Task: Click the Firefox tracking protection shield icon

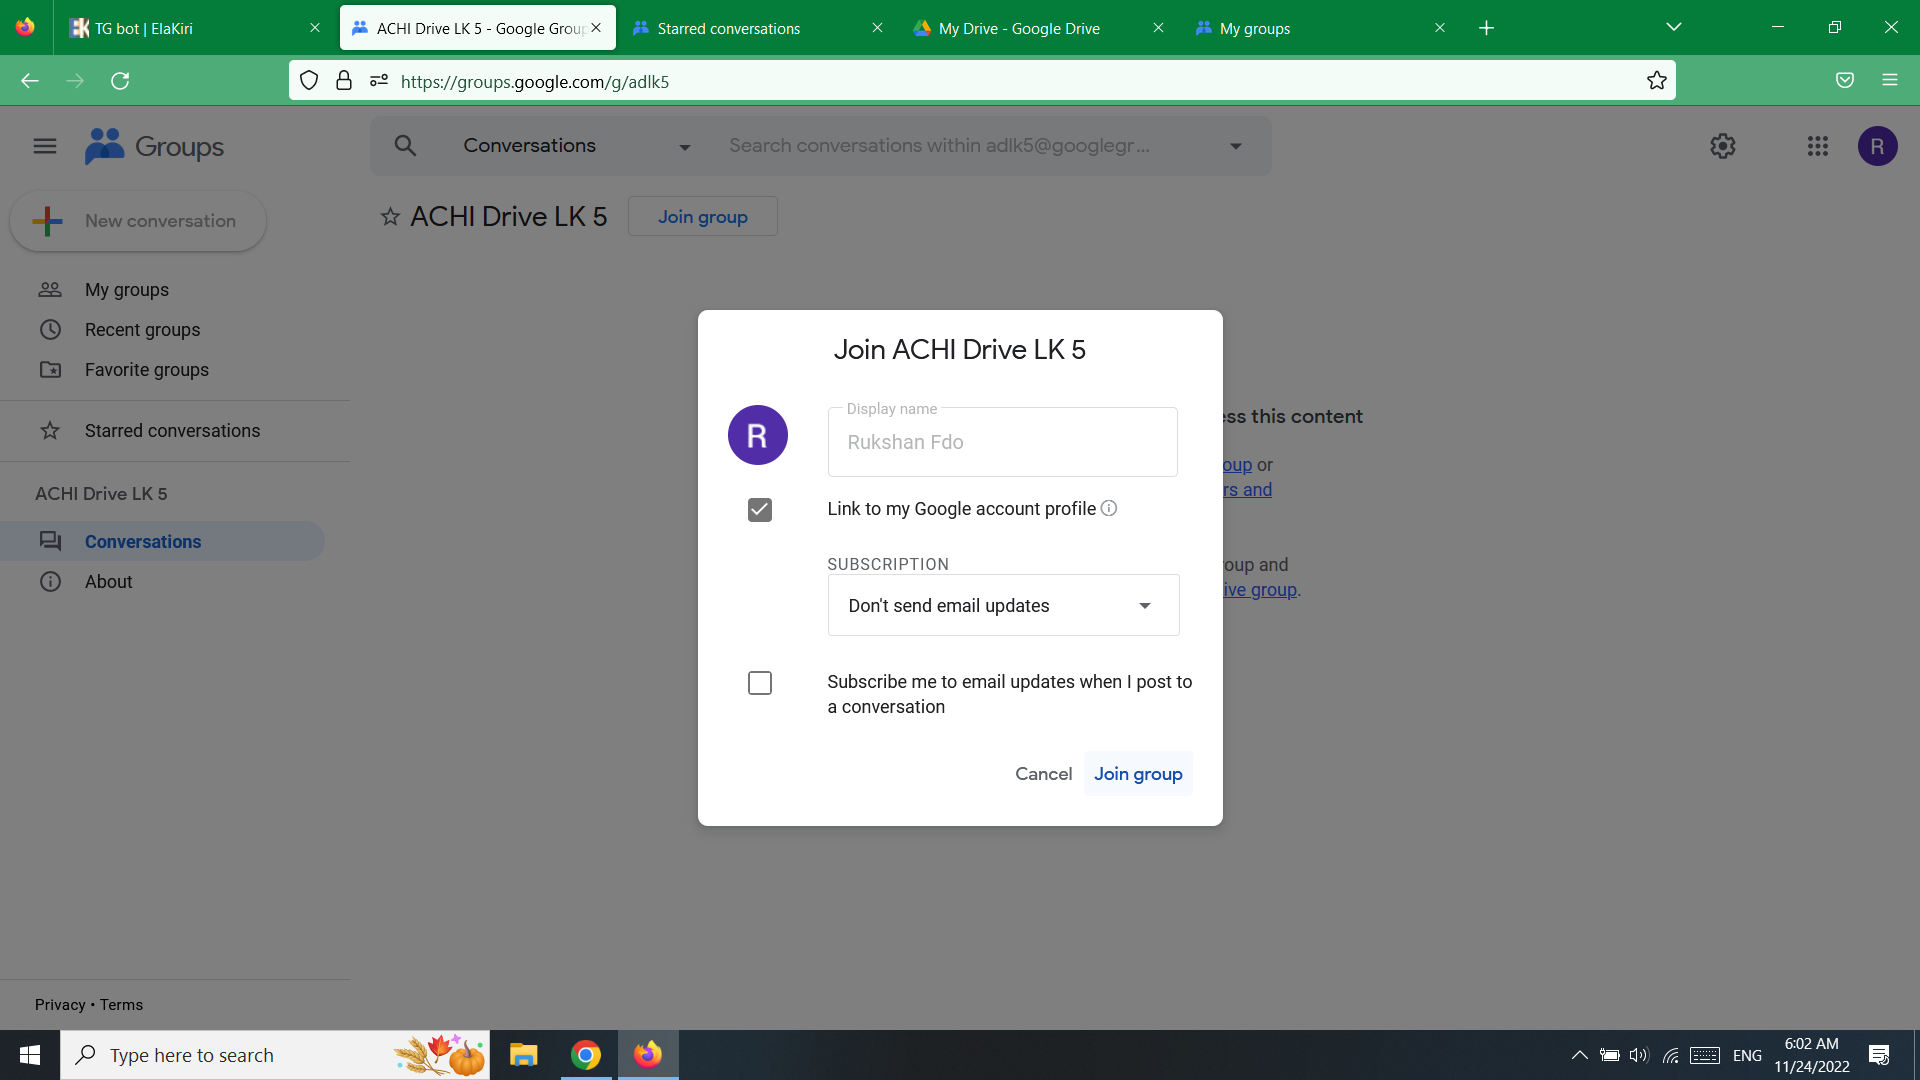Action: [309, 81]
